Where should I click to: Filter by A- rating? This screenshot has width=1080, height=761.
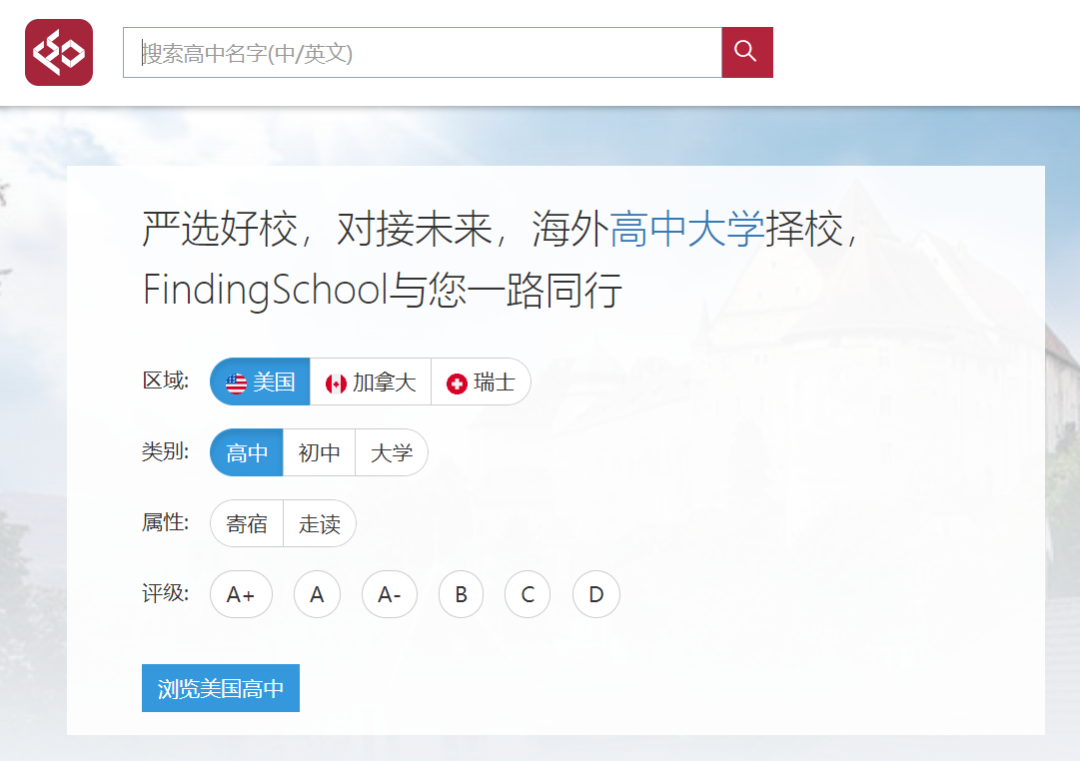[x=389, y=595]
